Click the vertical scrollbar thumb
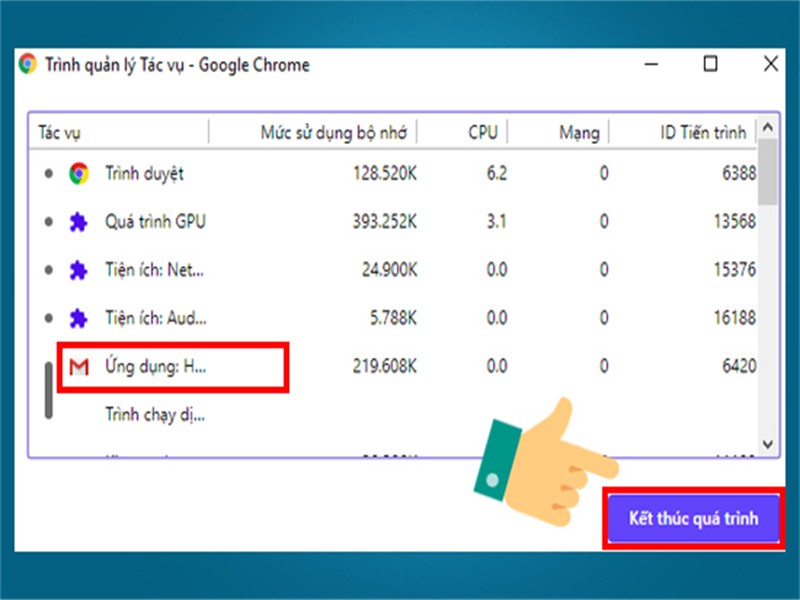This screenshot has height=600, width=800. 768,171
